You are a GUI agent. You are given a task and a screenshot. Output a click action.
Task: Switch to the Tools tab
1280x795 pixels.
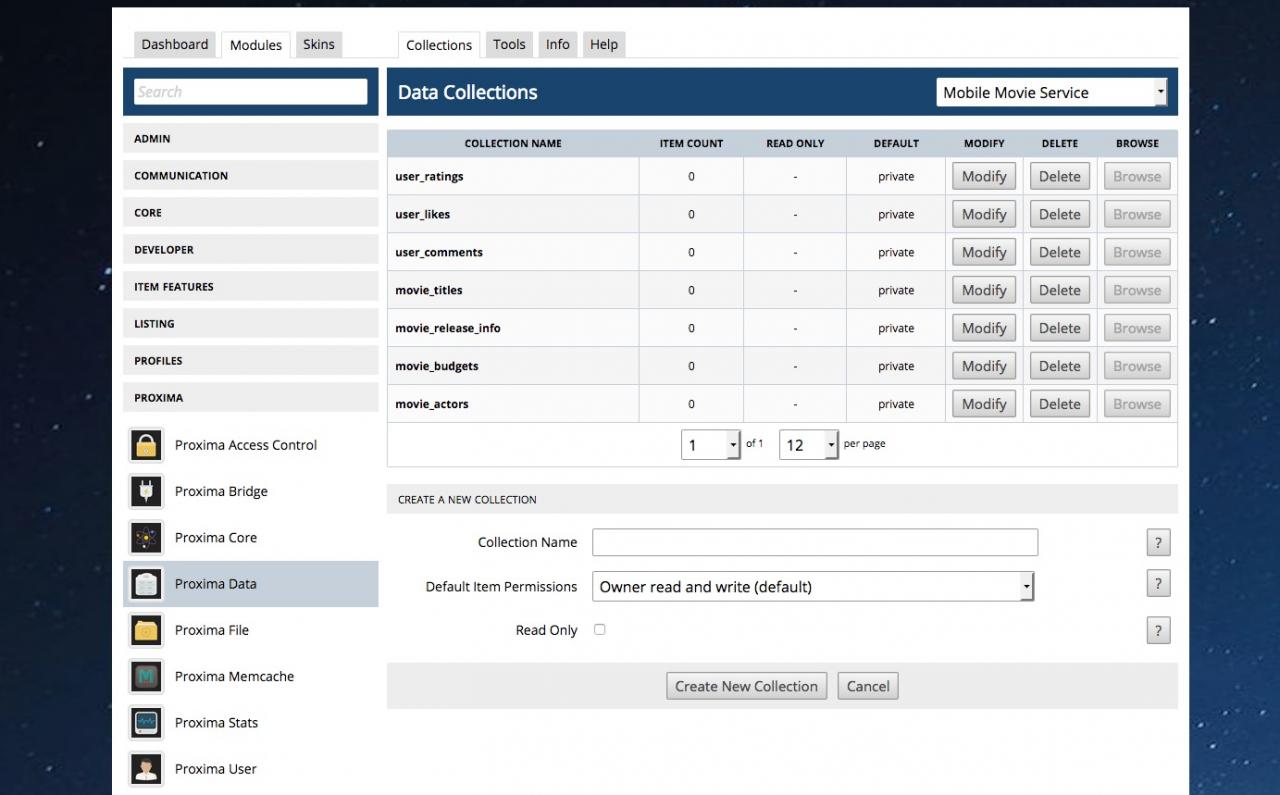pyautogui.click(x=509, y=44)
